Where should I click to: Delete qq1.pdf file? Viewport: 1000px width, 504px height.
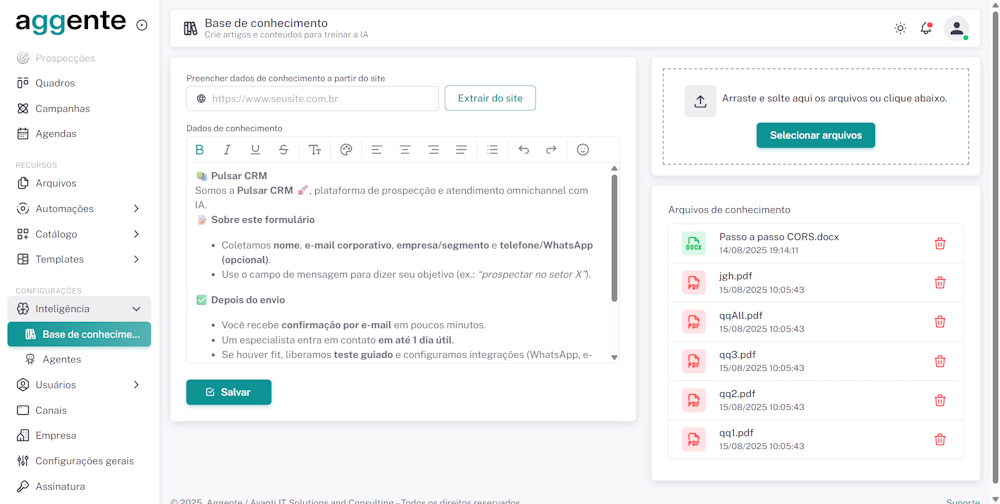(939, 440)
